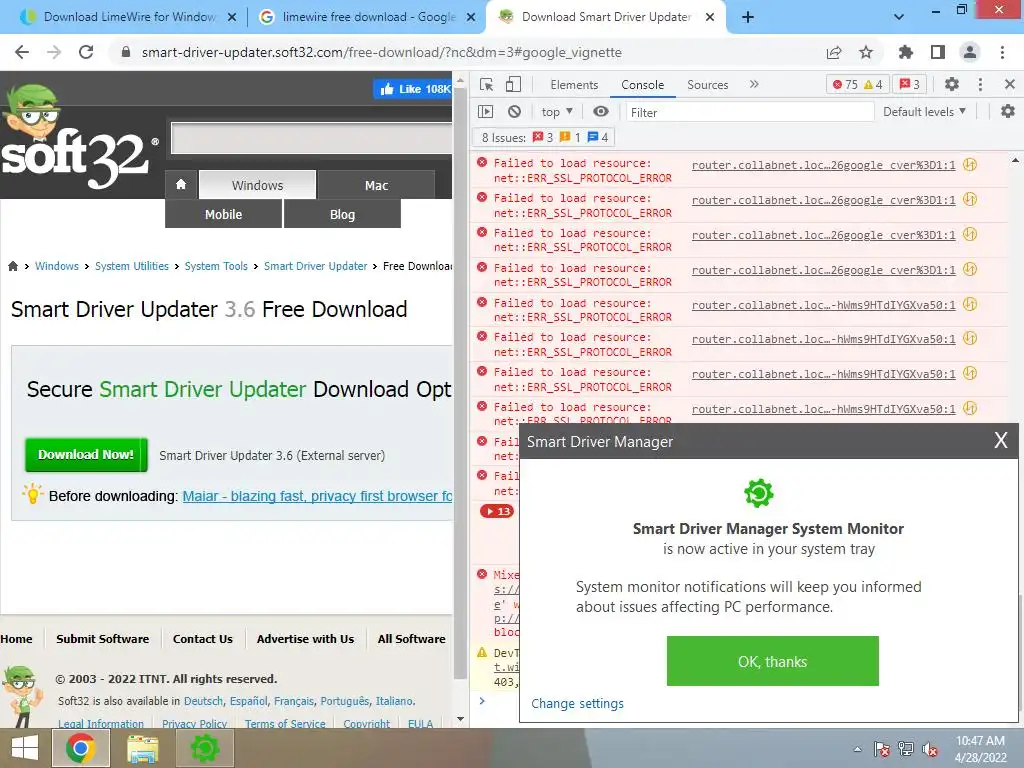Select the Blog navigation tab

[x=342, y=214]
